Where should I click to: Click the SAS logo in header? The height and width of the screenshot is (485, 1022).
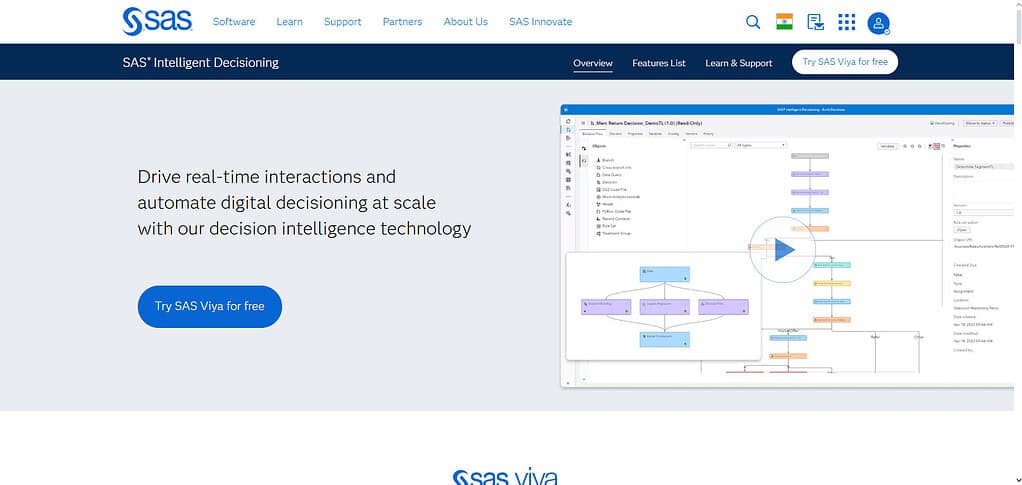coord(157,22)
